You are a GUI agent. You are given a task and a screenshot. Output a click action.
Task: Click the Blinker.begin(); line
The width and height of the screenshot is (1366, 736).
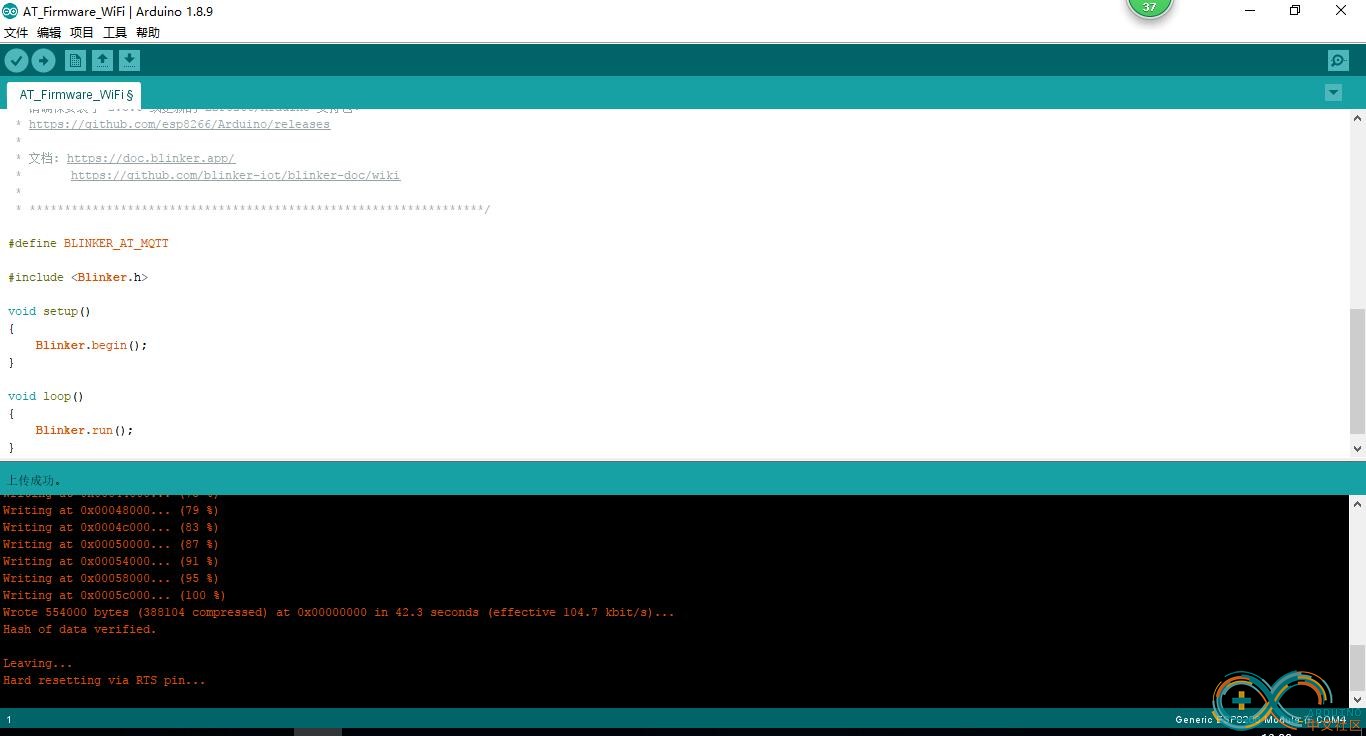pos(91,345)
